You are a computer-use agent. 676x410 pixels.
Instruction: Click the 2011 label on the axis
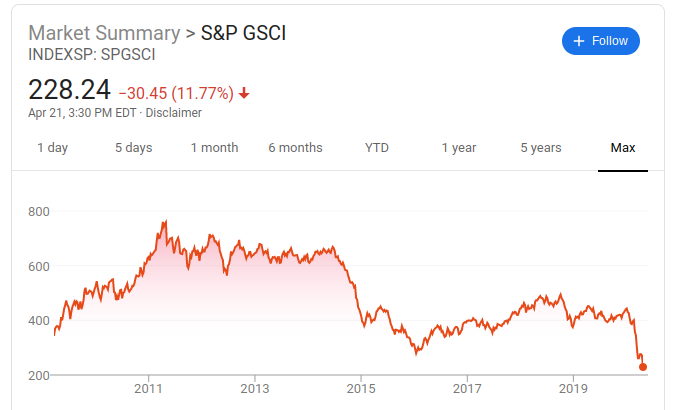pyautogui.click(x=149, y=388)
